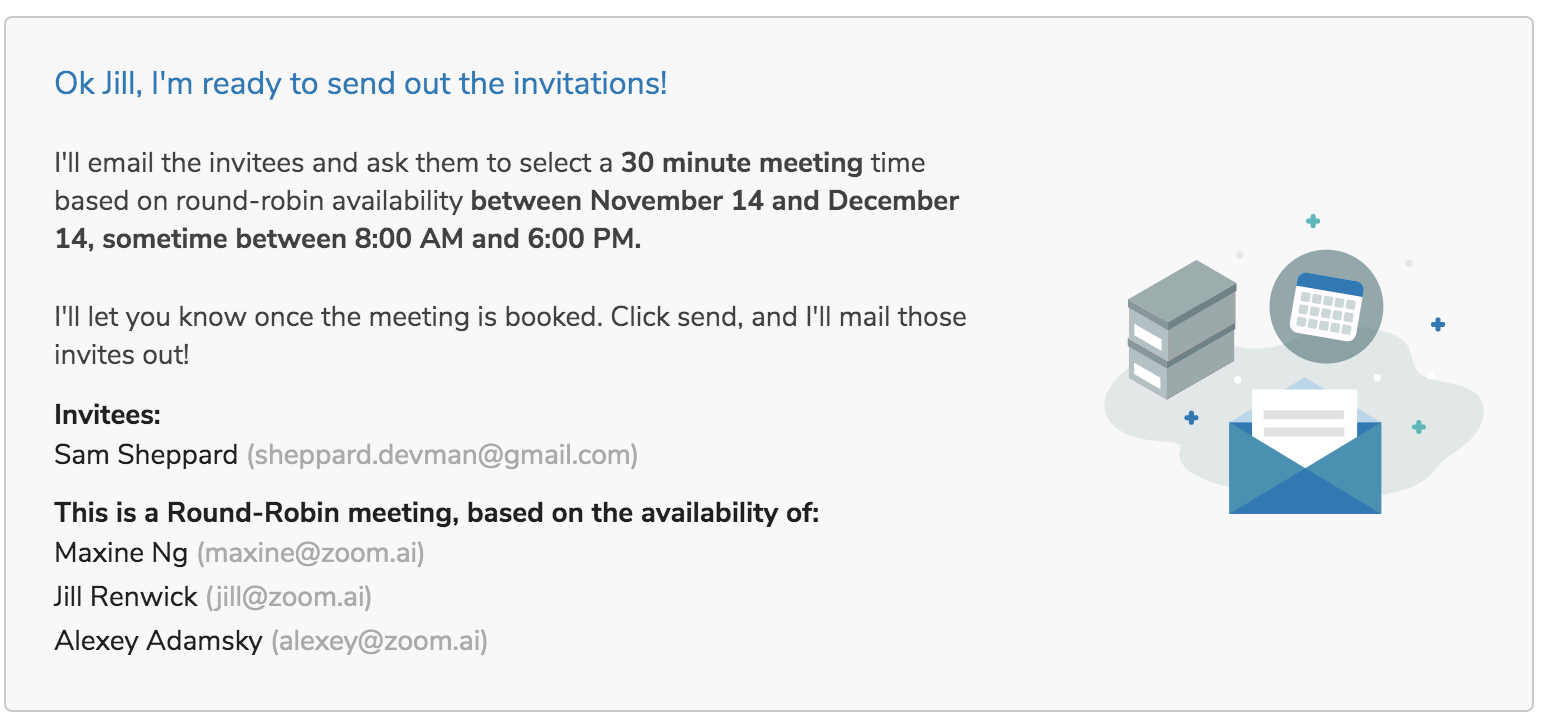Click the teal plus sparkle above the calendar

tap(1313, 221)
